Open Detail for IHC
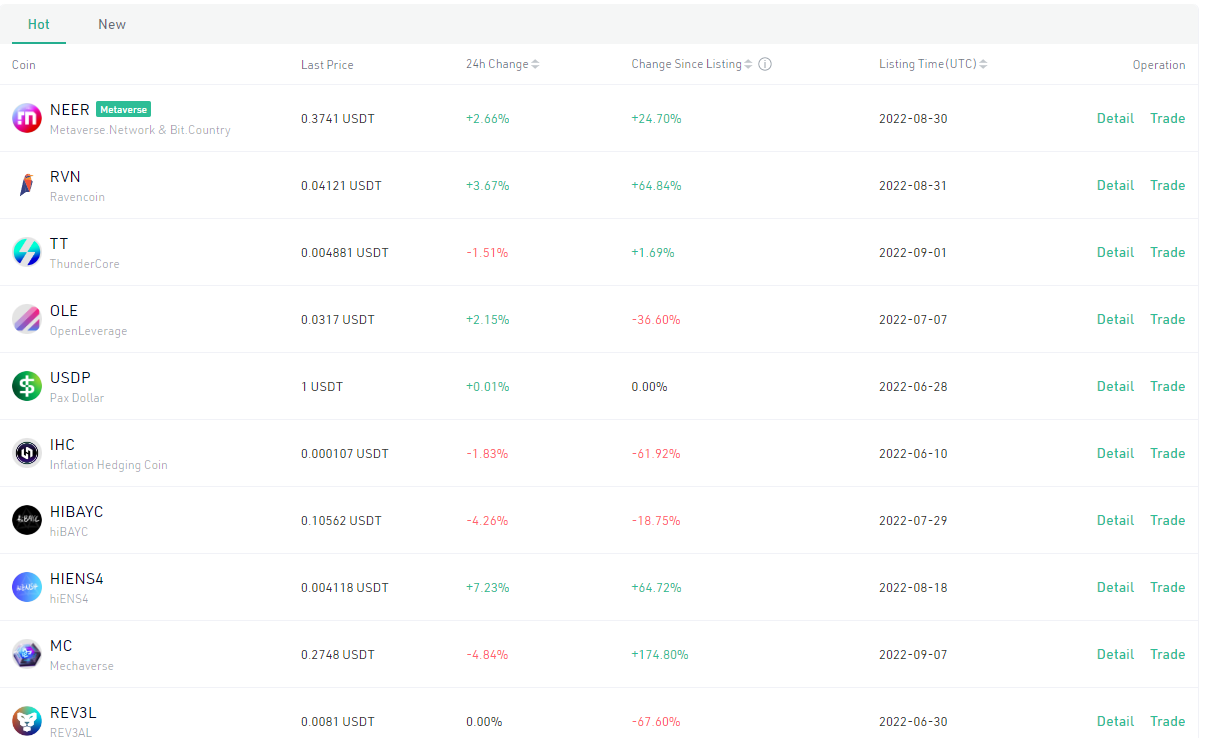This screenshot has height=738, width=1228. [1115, 453]
